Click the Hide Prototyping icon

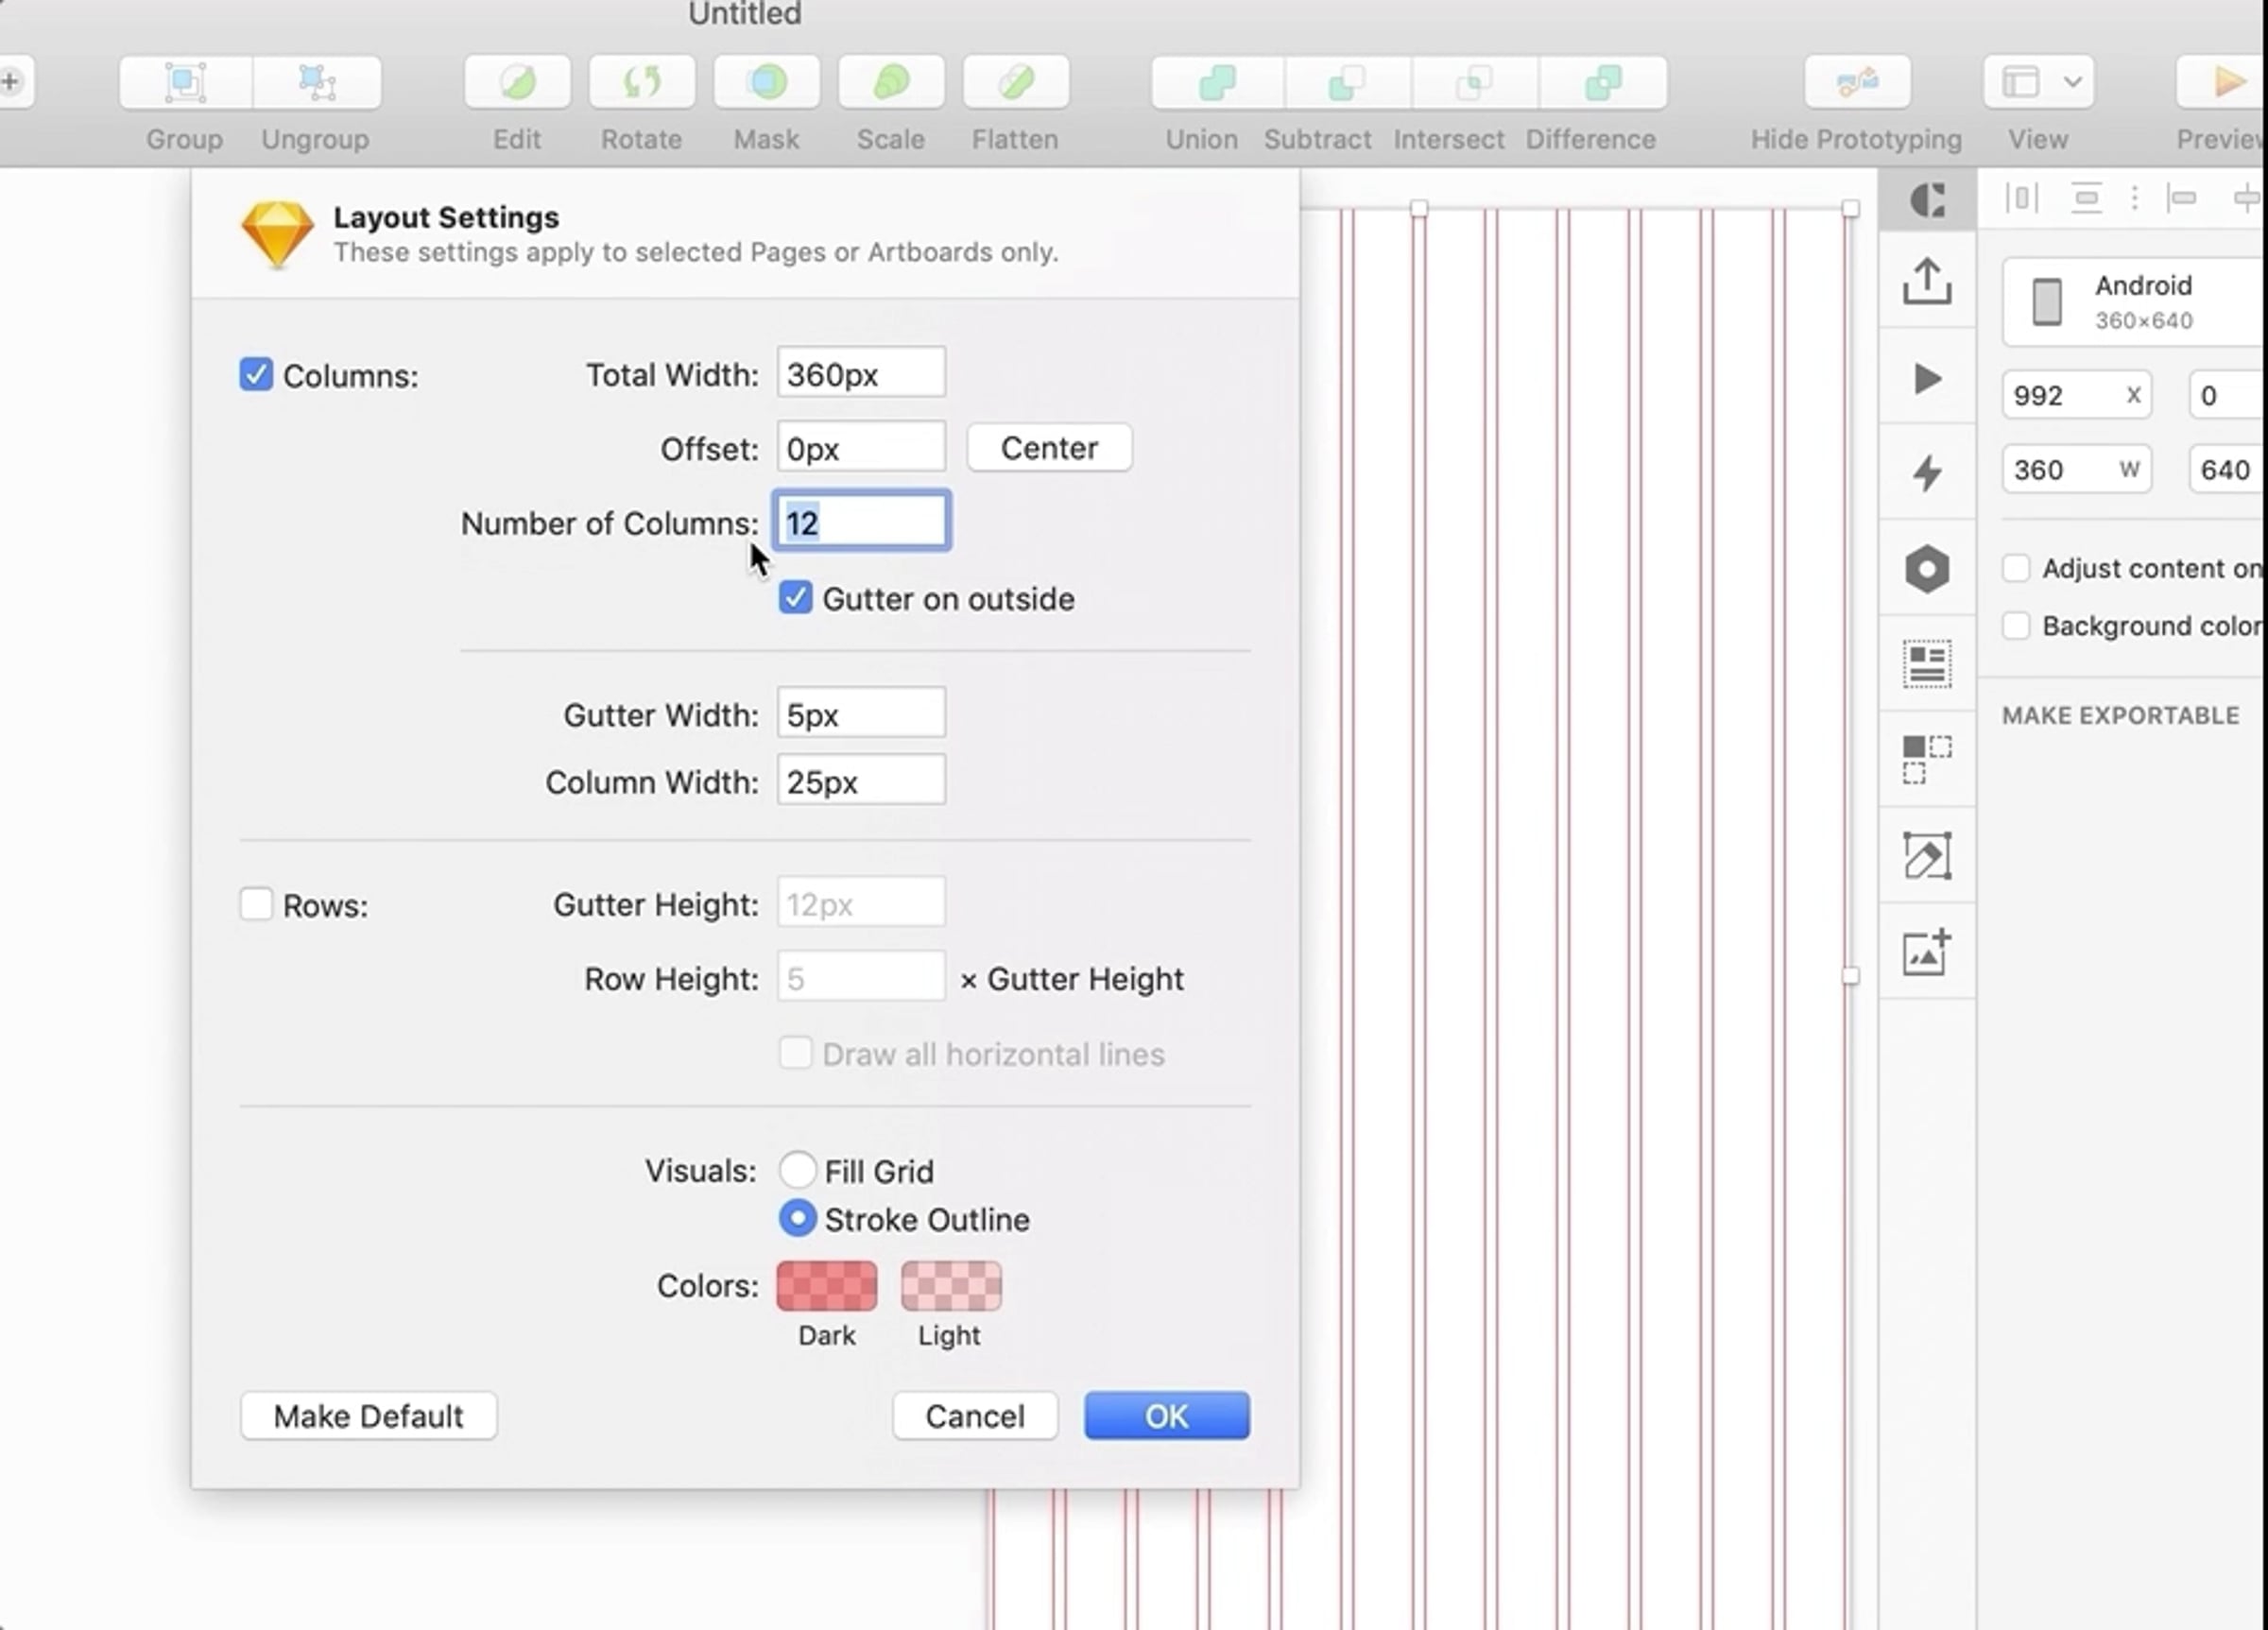click(1856, 83)
